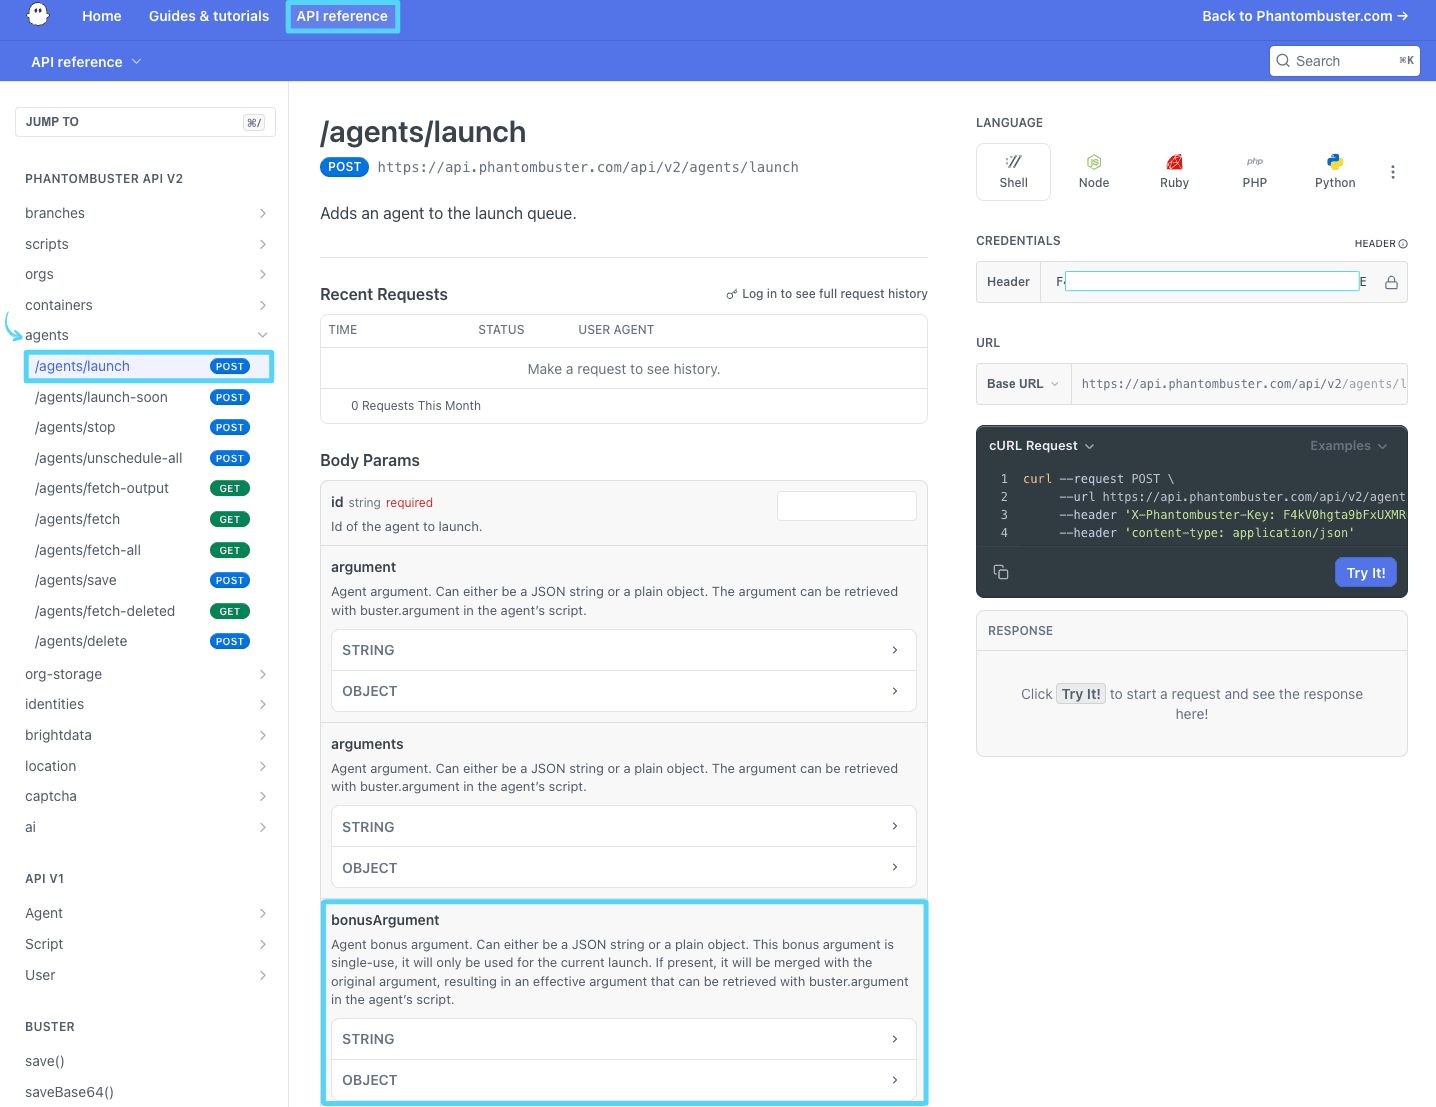Copy the cURL request with copy icon
Image resolution: width=1436 pixels, height=1107 pixels.
[1001, 572]
